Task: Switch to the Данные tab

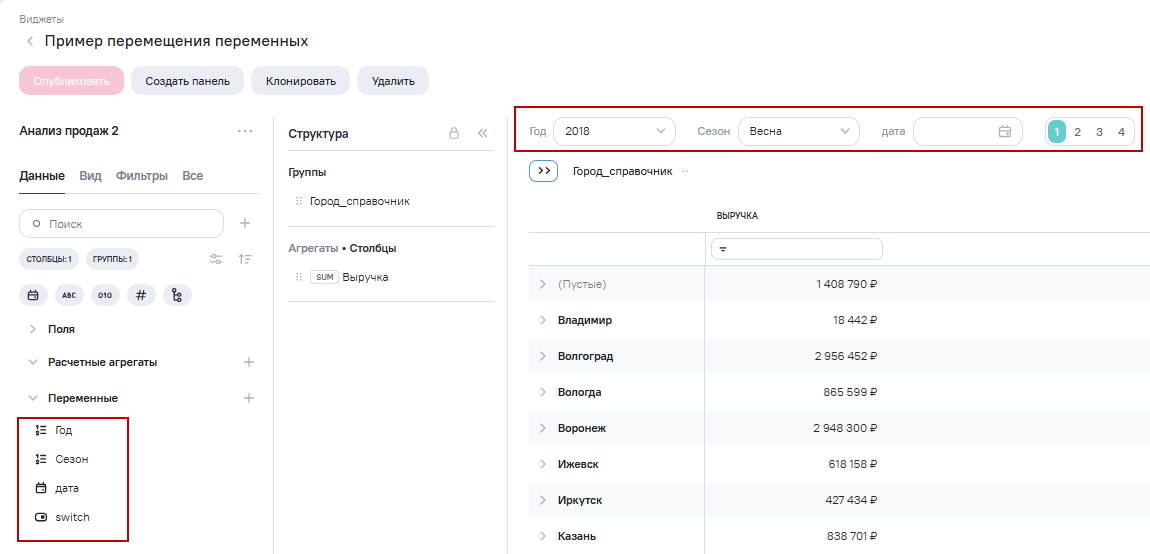Action: (x=42, y=176)
